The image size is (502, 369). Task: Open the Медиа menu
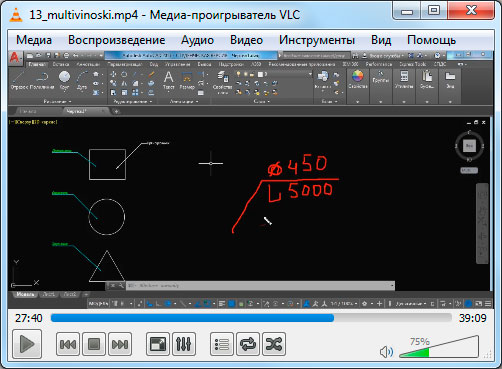[34, 40]
